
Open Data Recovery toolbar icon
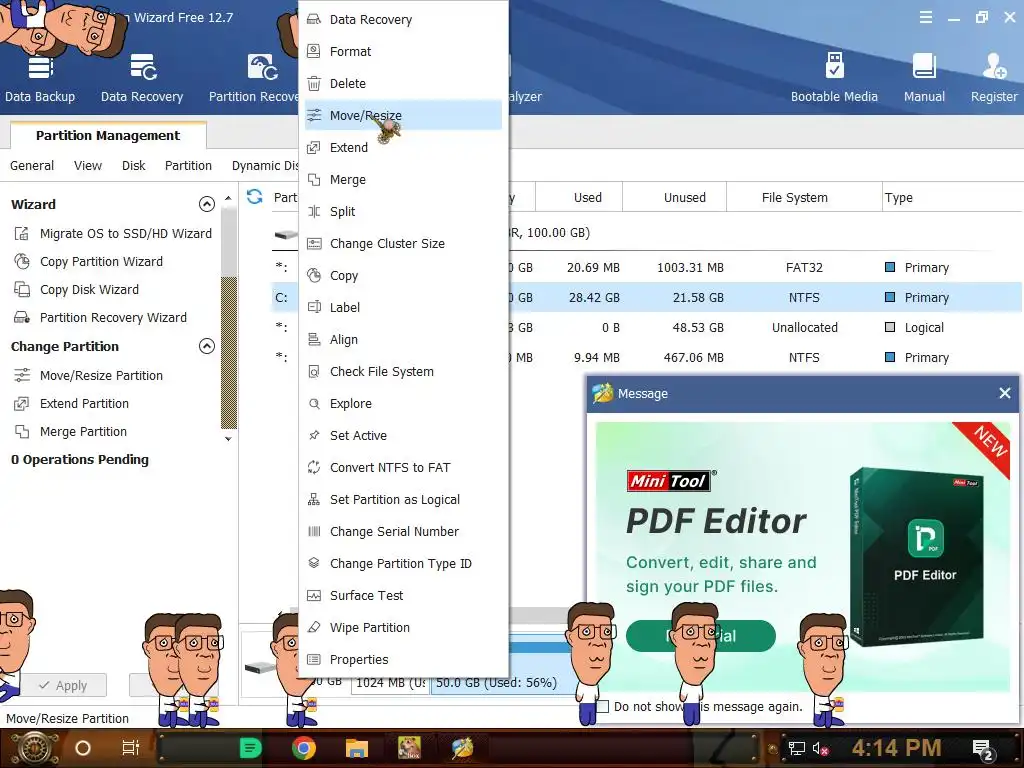142,78
